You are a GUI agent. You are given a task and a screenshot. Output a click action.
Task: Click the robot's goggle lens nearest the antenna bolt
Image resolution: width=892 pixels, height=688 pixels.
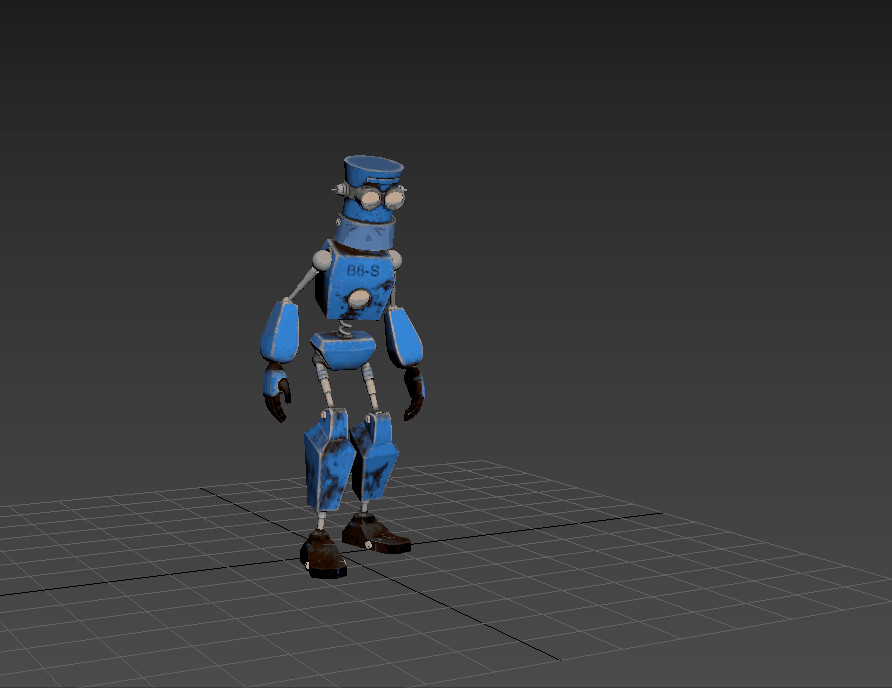pyautogui.click(x=370, y=199)
